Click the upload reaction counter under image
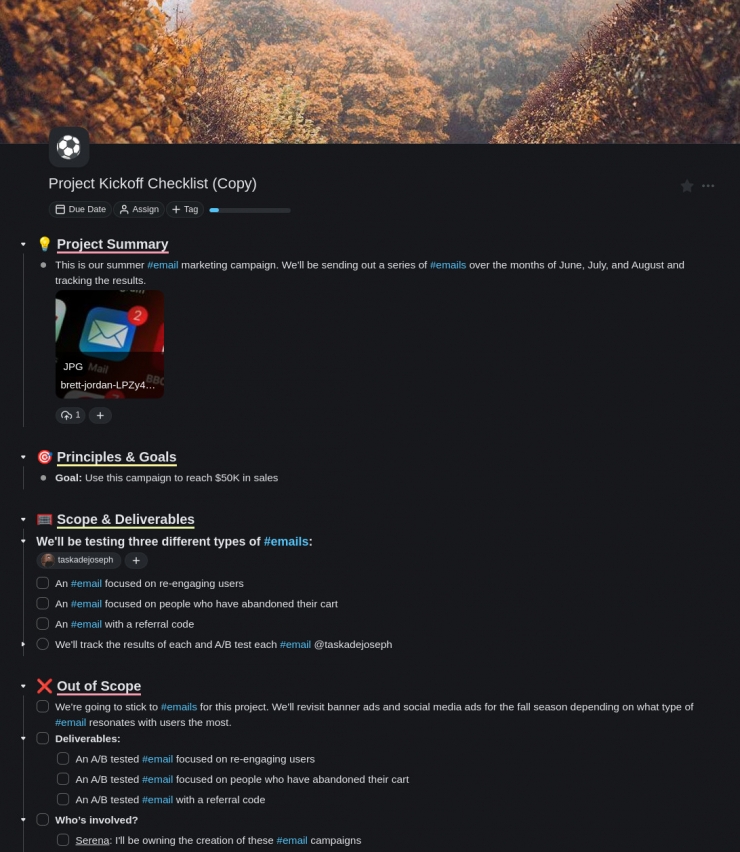 (70, 415)
